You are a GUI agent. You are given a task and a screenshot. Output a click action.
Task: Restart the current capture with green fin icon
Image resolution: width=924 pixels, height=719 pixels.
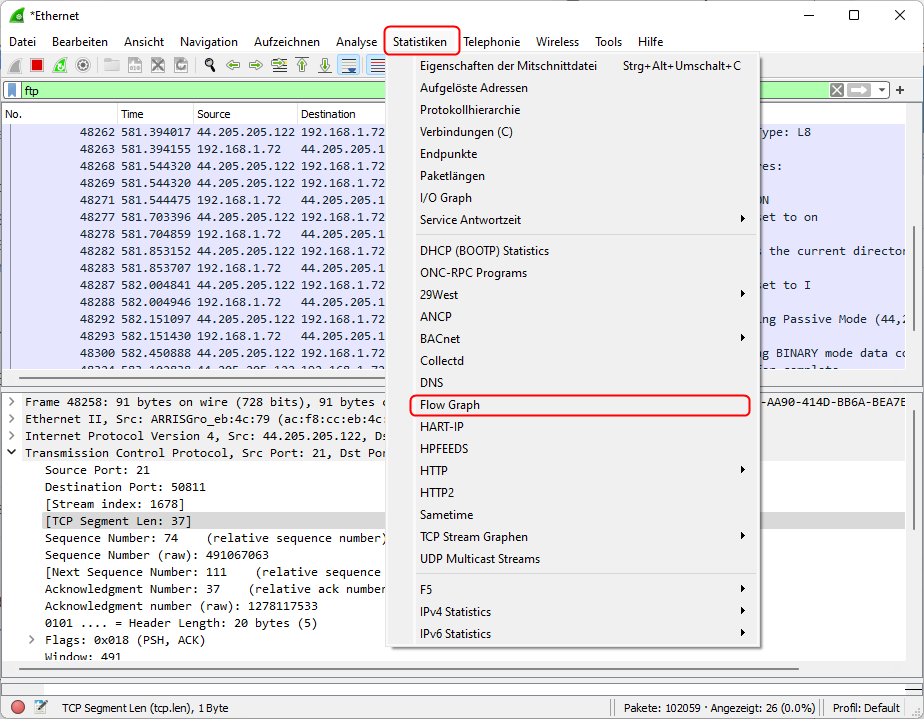(x=60, y=65)
